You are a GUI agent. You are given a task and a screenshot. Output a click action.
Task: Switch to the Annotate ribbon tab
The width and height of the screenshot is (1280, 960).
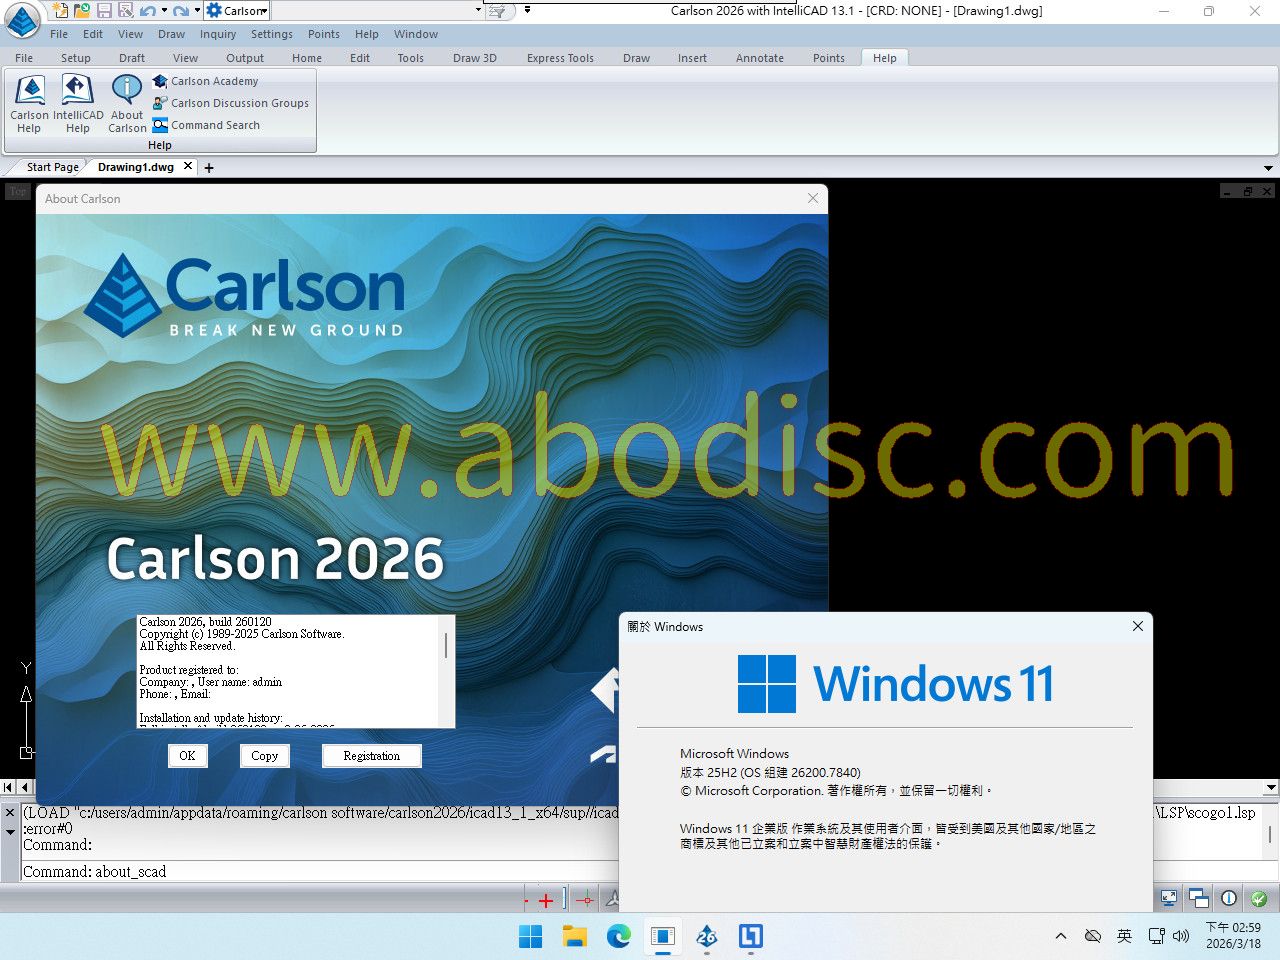coord(759,58)
